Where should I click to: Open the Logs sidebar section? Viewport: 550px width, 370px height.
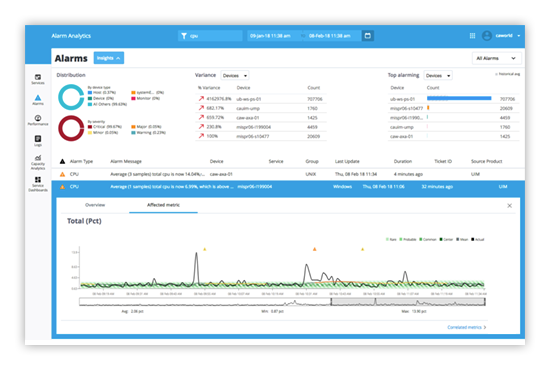click(x=38, y=141)
